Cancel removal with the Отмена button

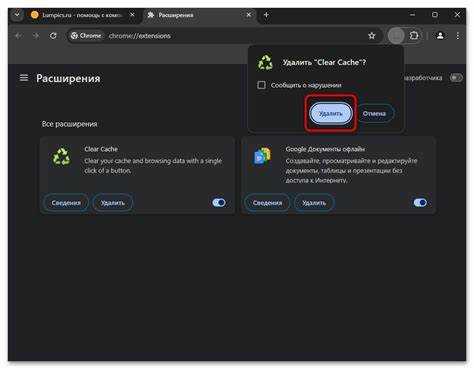coord(374,113)
